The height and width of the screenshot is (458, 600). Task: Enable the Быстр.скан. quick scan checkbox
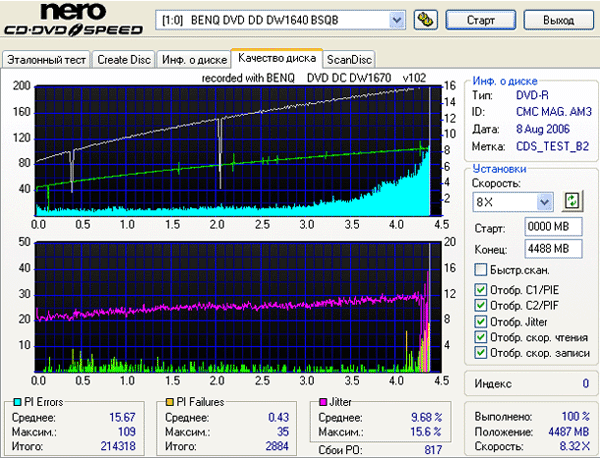[x=481, y=270]
